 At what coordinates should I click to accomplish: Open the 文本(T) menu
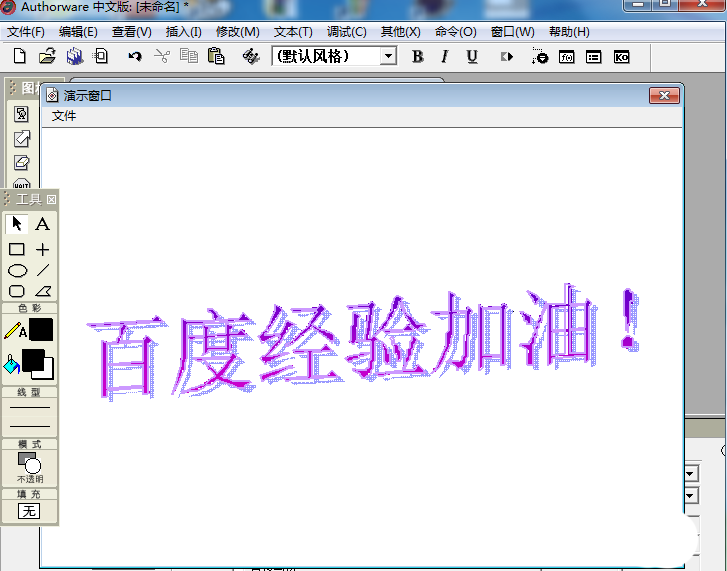point(293,32)
